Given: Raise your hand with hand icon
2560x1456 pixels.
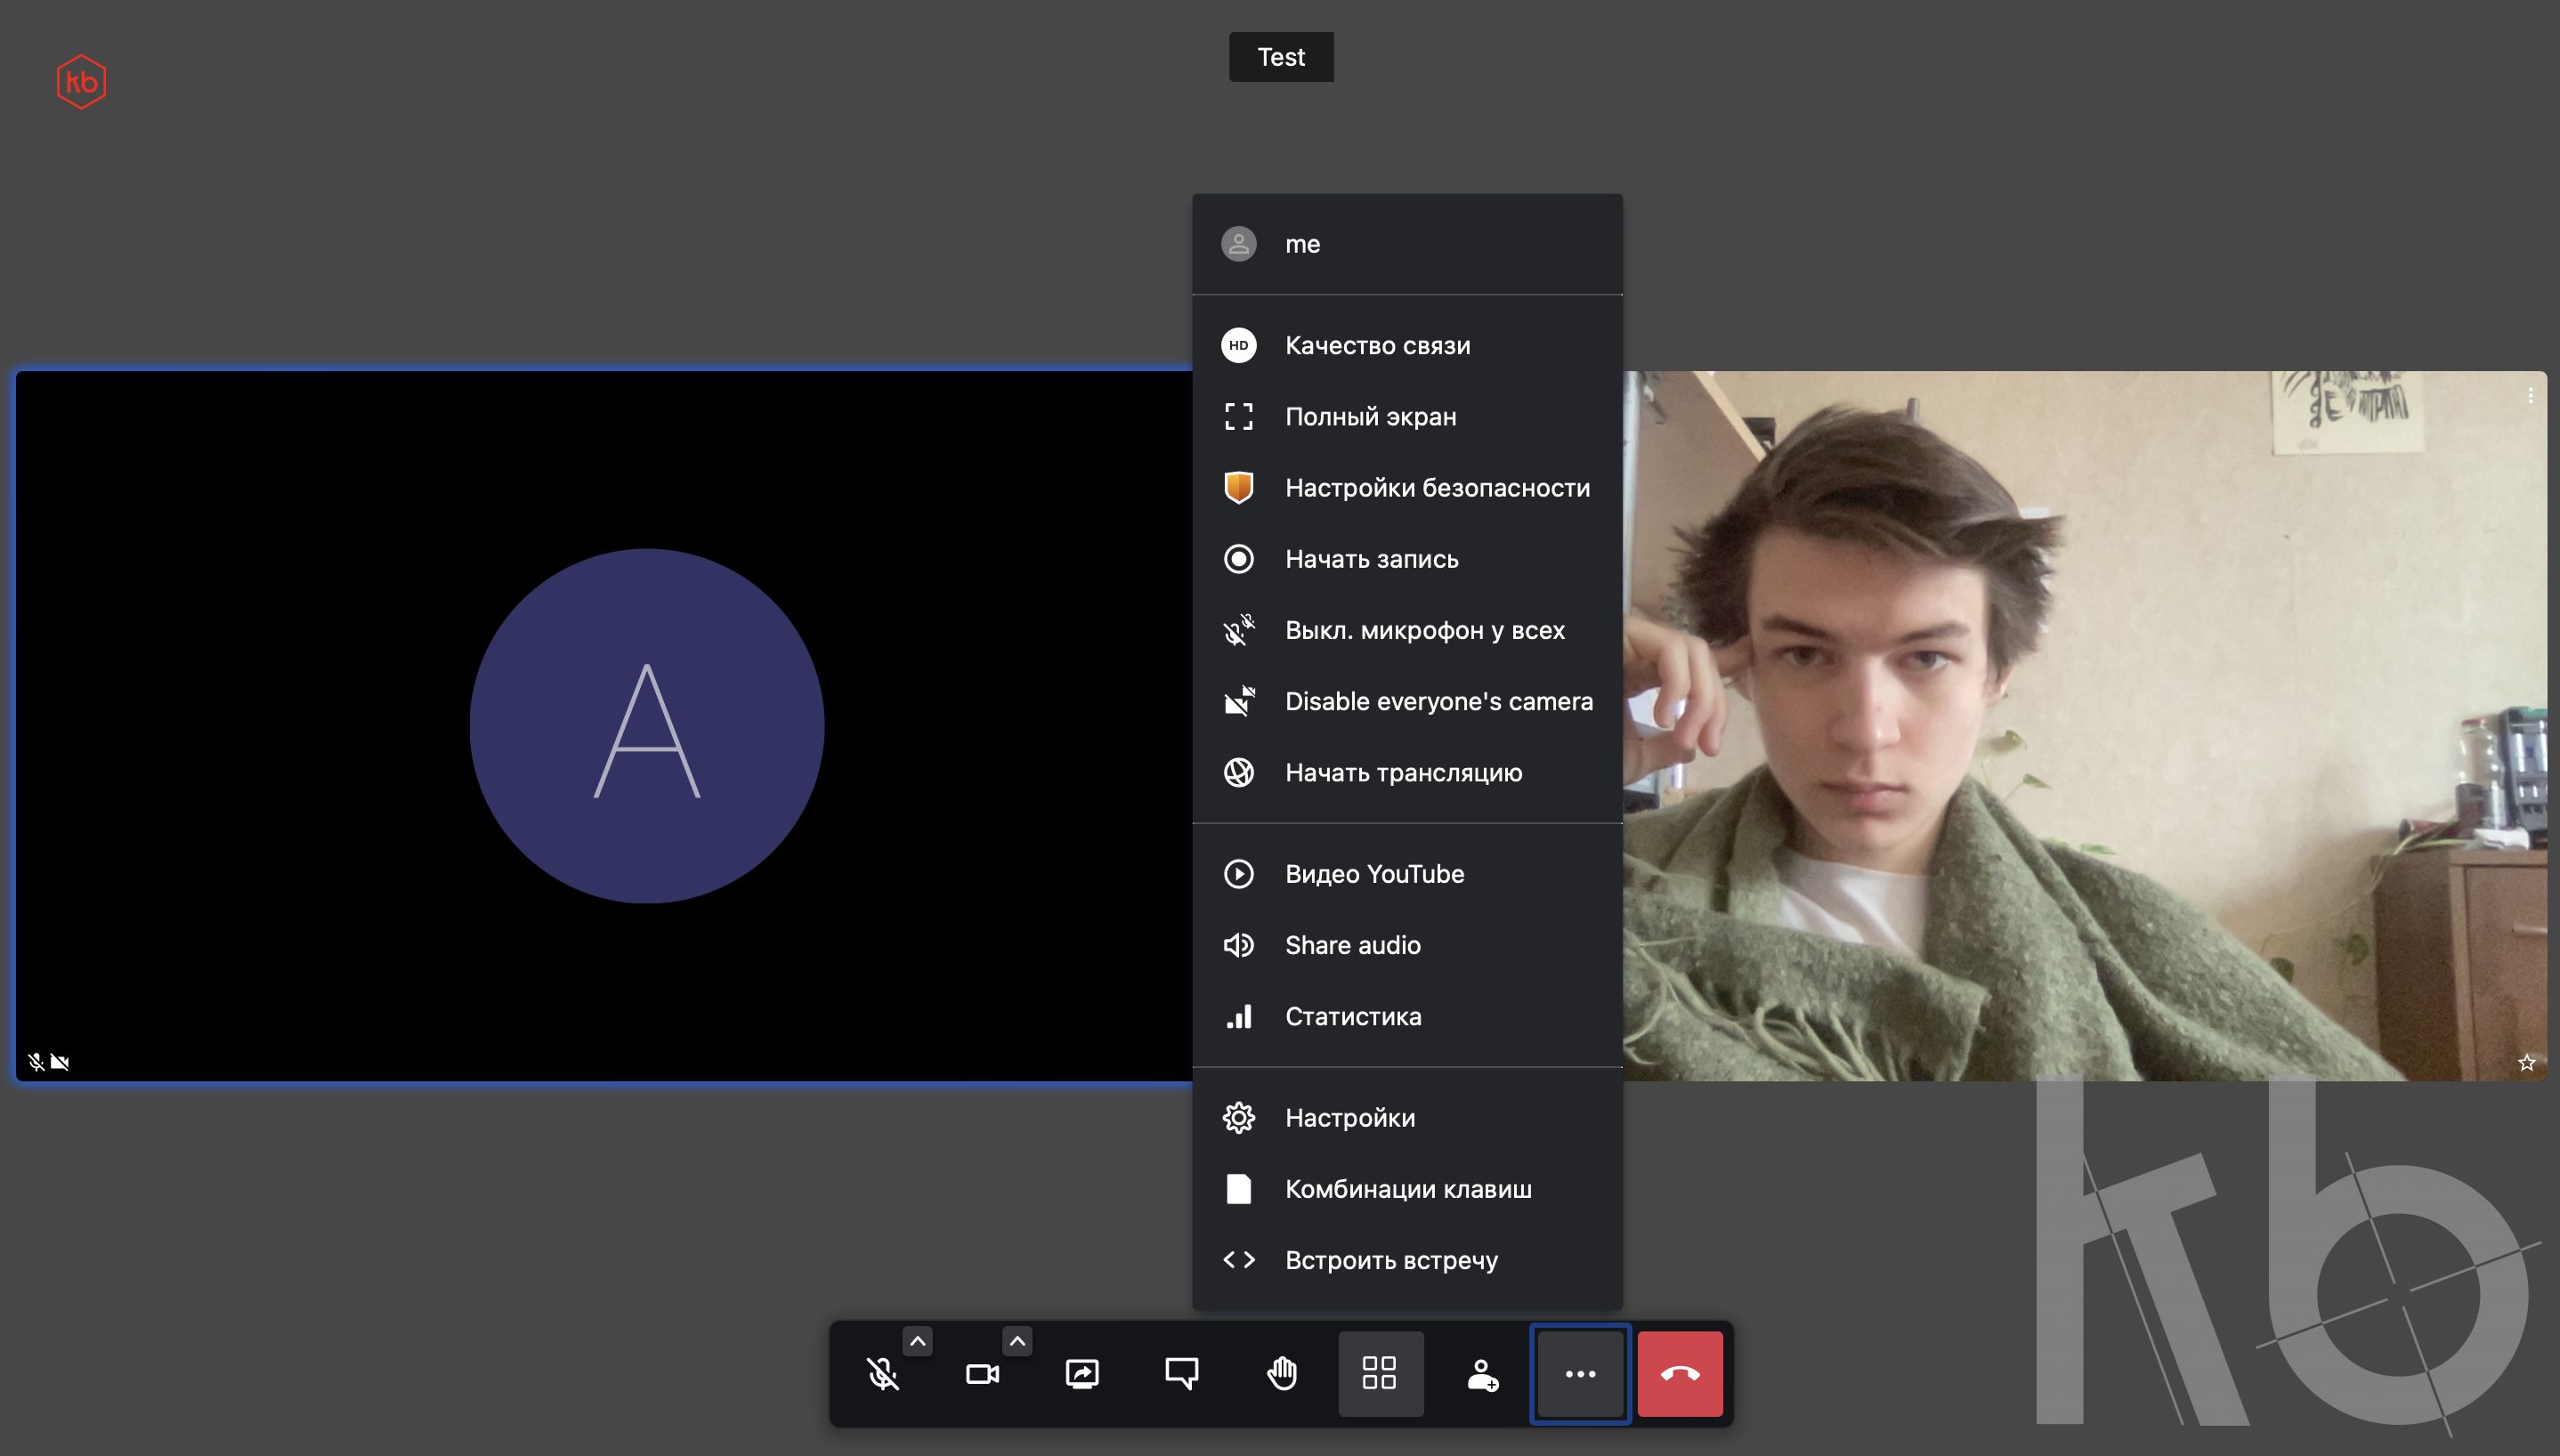Looking at the screenshot, I should click(x=1281, y=1373).
